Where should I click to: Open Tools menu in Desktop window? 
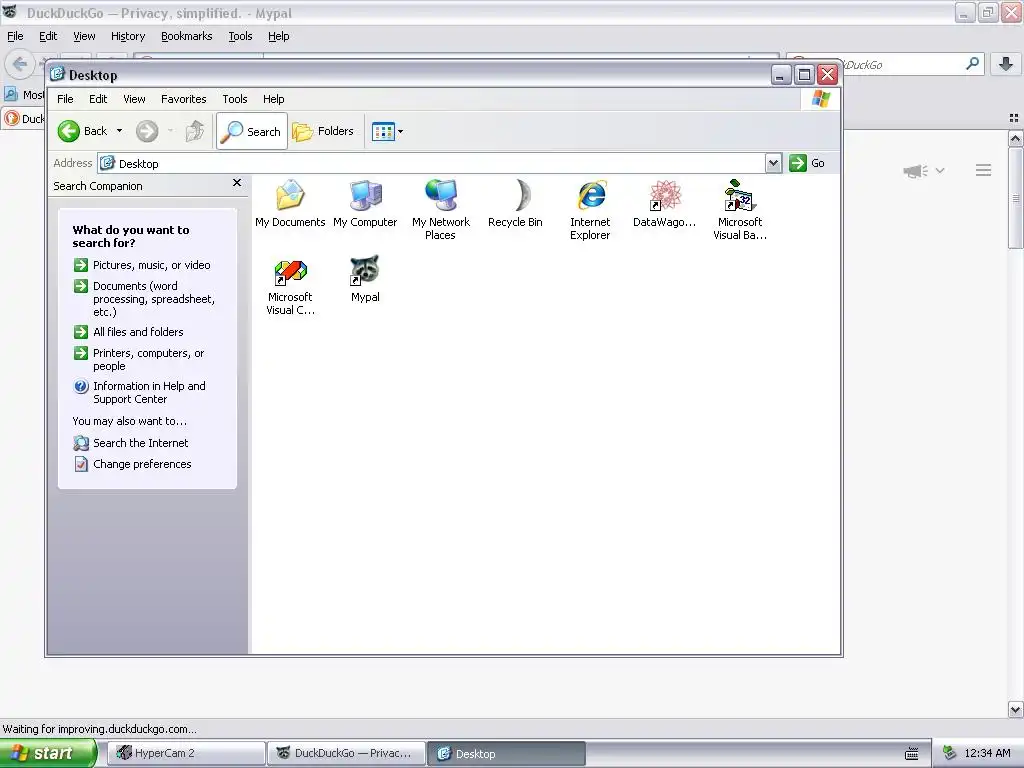coord(234,99)
